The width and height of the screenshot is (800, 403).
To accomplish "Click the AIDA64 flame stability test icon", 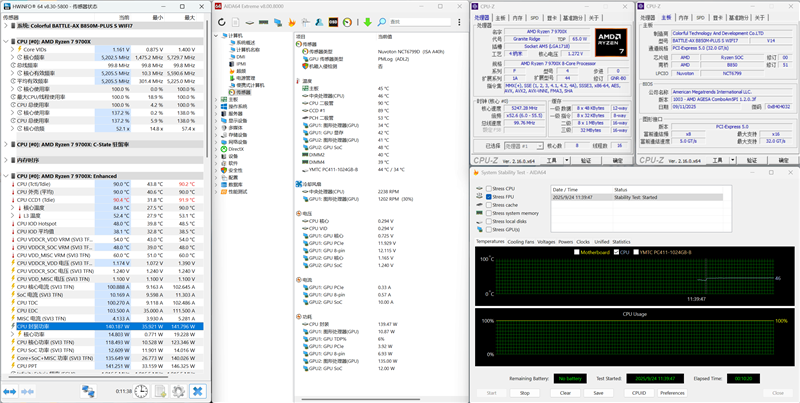I will click(x=292, y=22).
